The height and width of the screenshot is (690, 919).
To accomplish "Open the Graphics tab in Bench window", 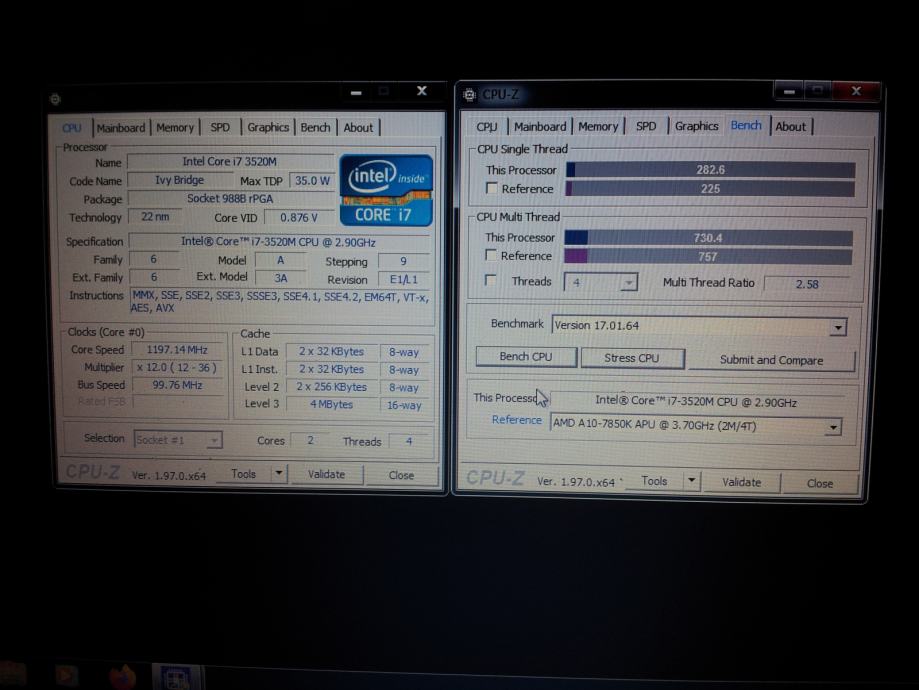I will coord(696,126).
